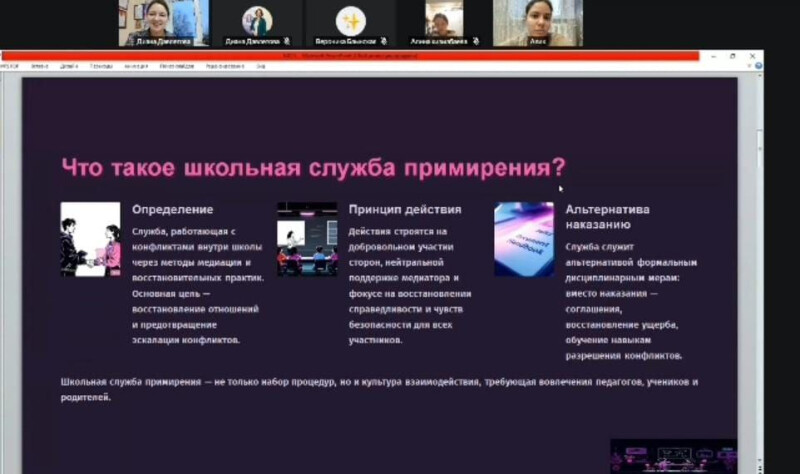Open the Показ слайдов tab
The width and height of the screenshot is (800, 474).
pyautogui.click(x=174, y=67)
